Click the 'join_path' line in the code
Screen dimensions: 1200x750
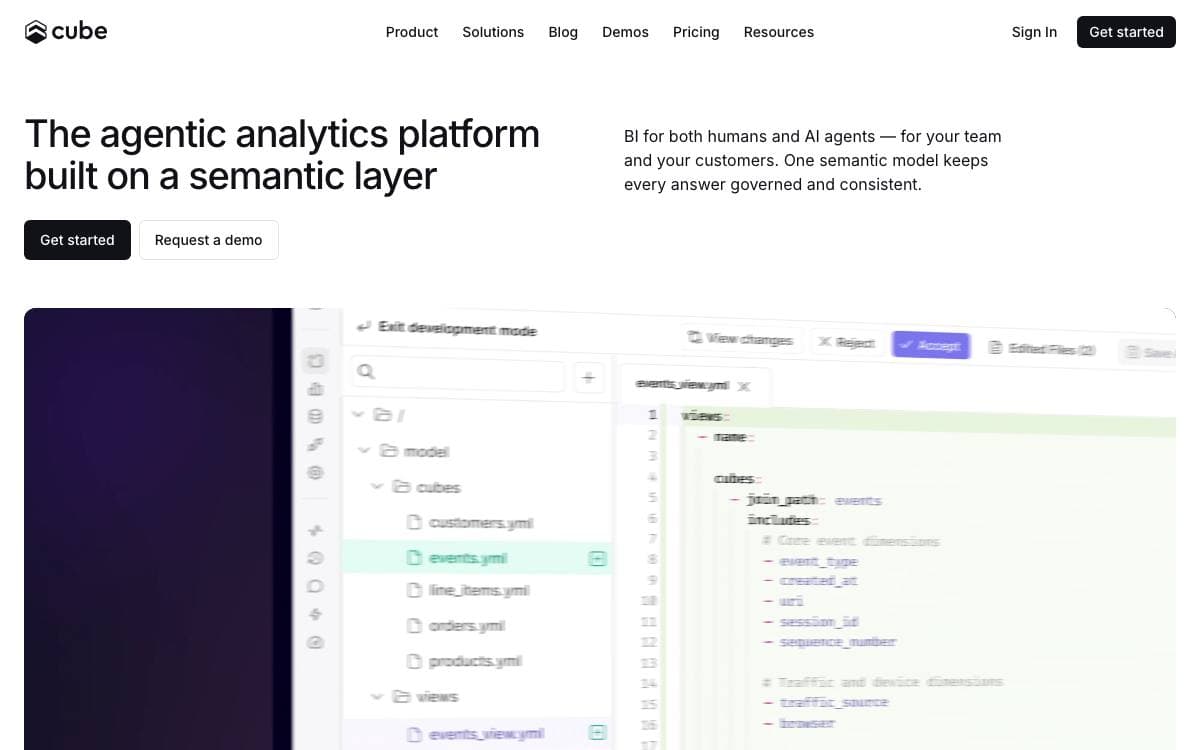tap(806, 499)
